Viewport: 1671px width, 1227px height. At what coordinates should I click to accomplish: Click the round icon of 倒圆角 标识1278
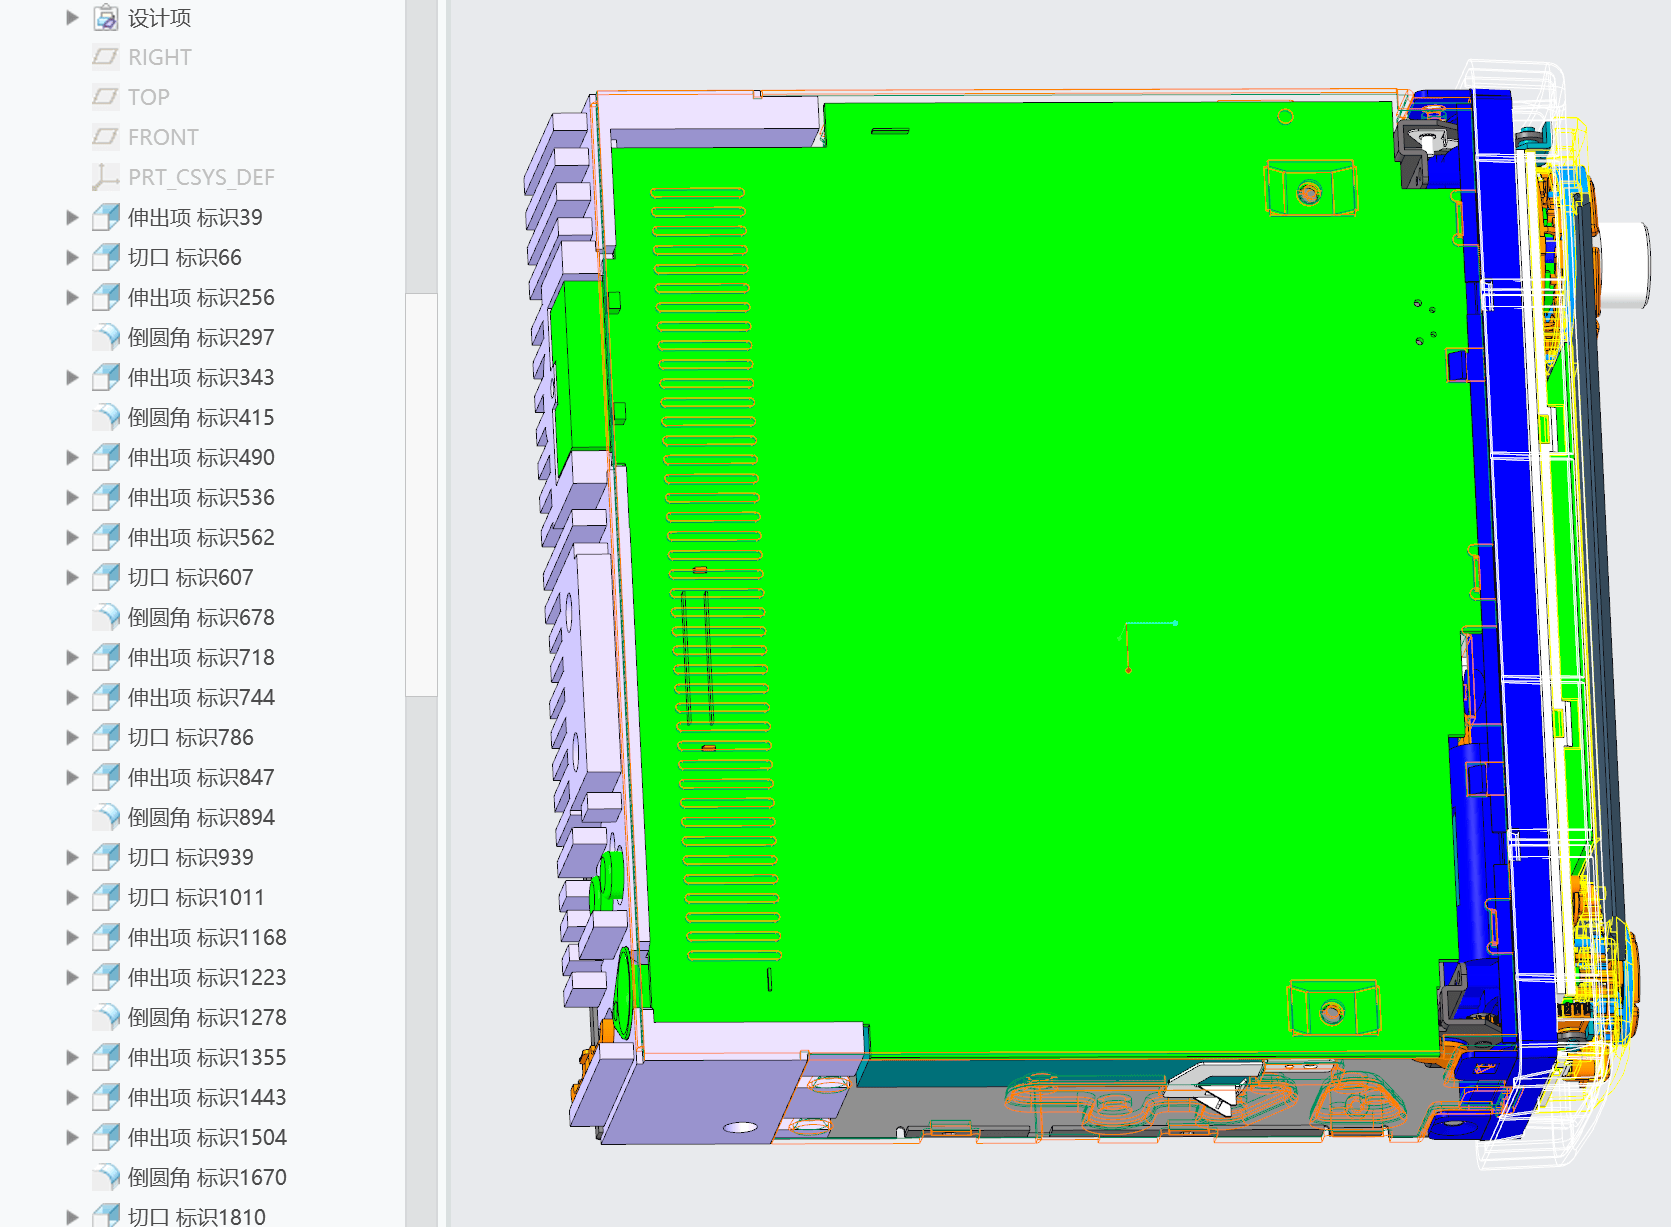tap(106, 1017)
